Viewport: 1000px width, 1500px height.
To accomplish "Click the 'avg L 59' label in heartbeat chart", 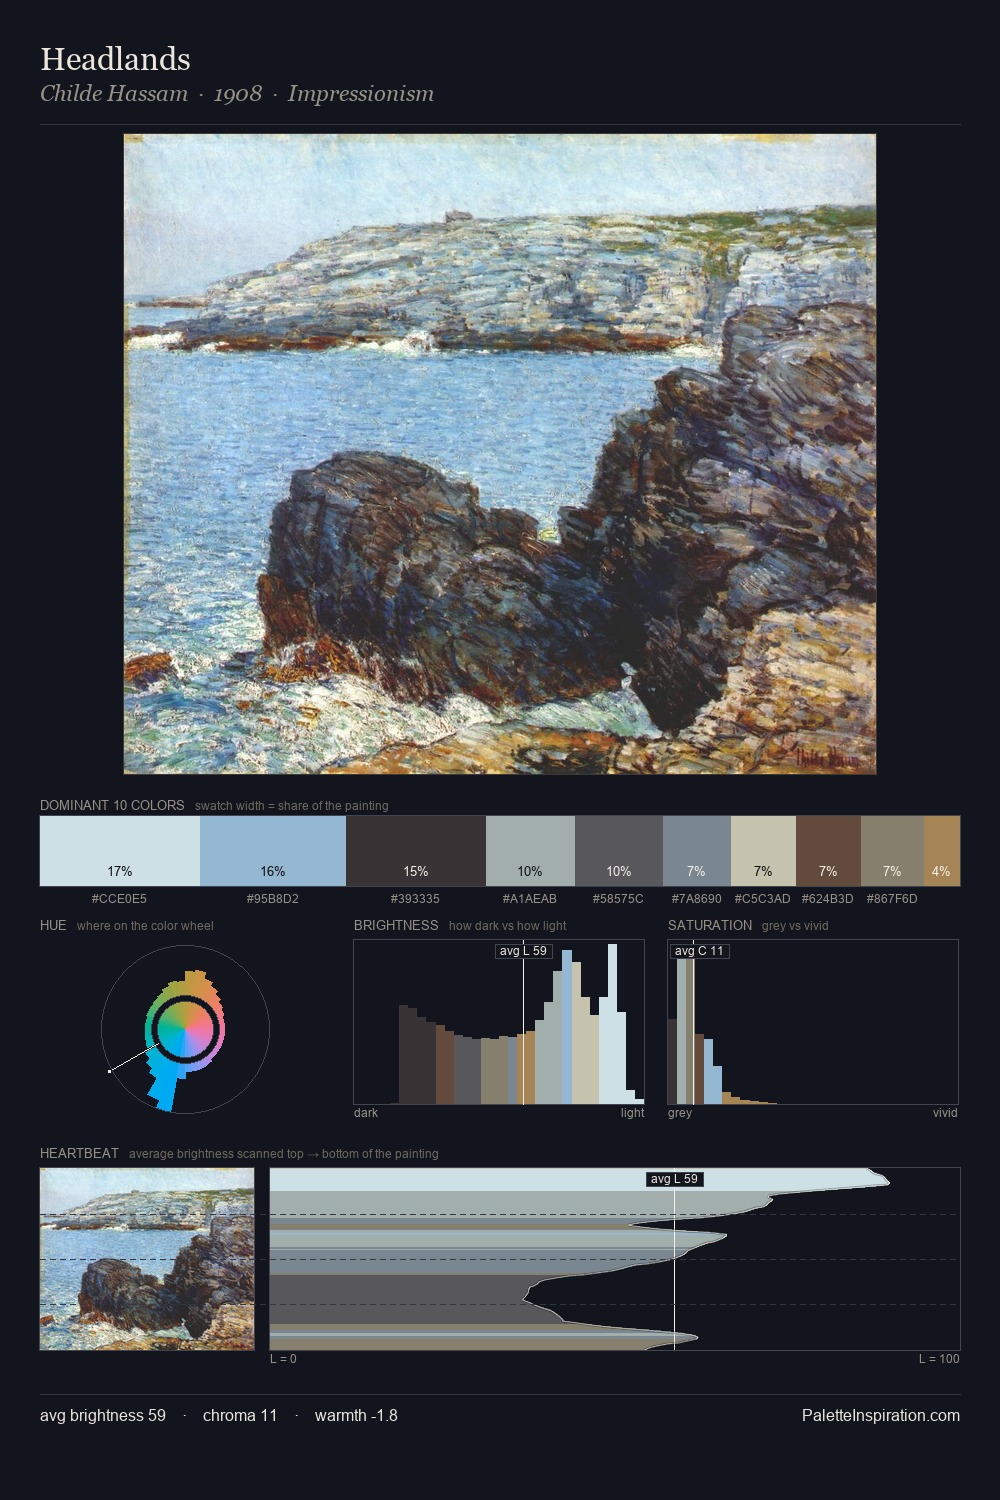I will (675, 1179).
